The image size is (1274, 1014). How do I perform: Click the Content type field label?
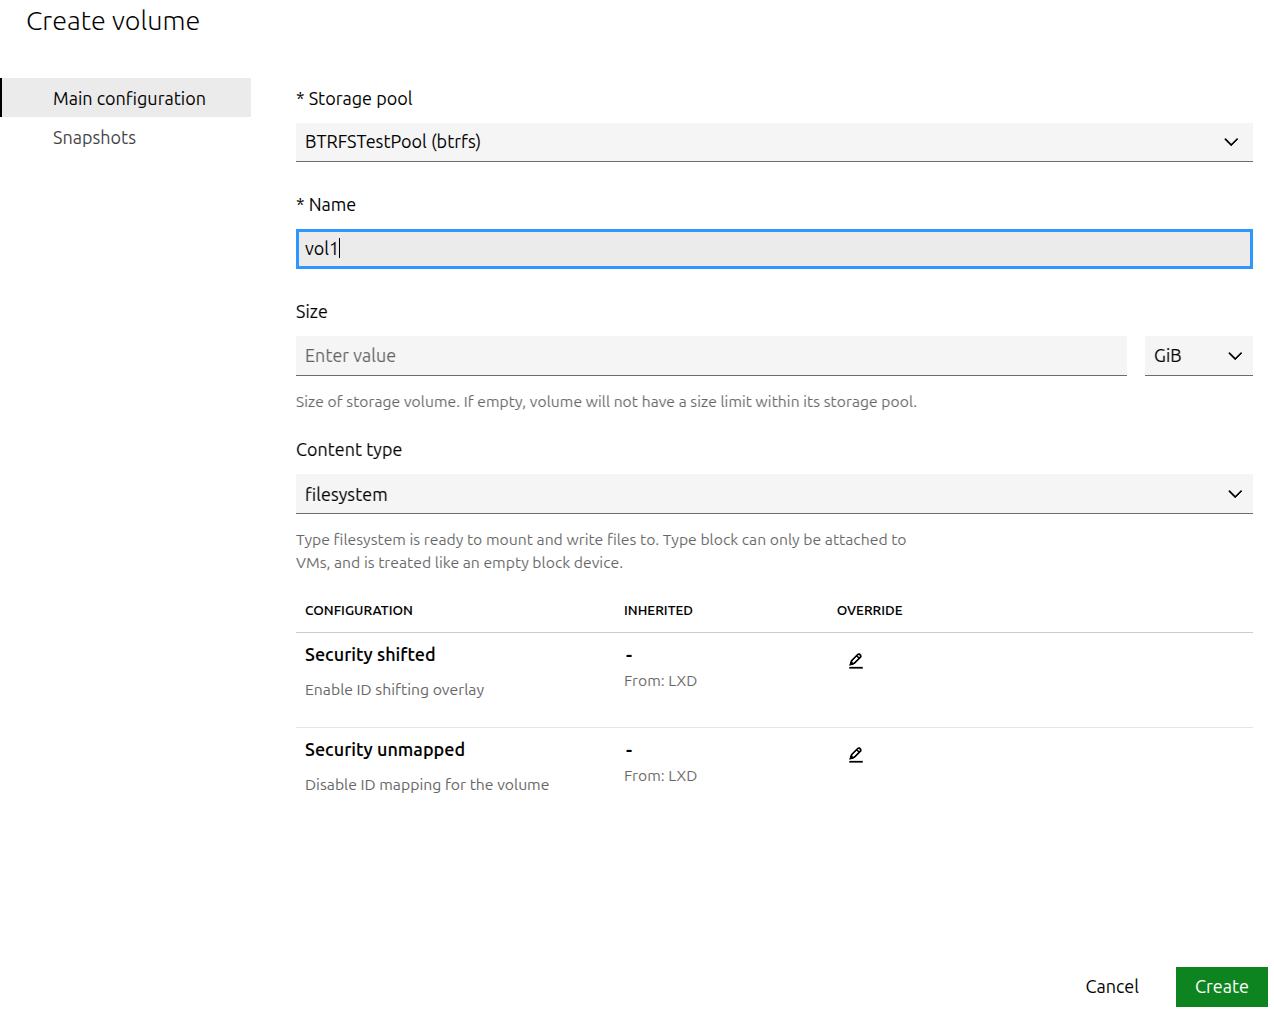pos(348,450)
